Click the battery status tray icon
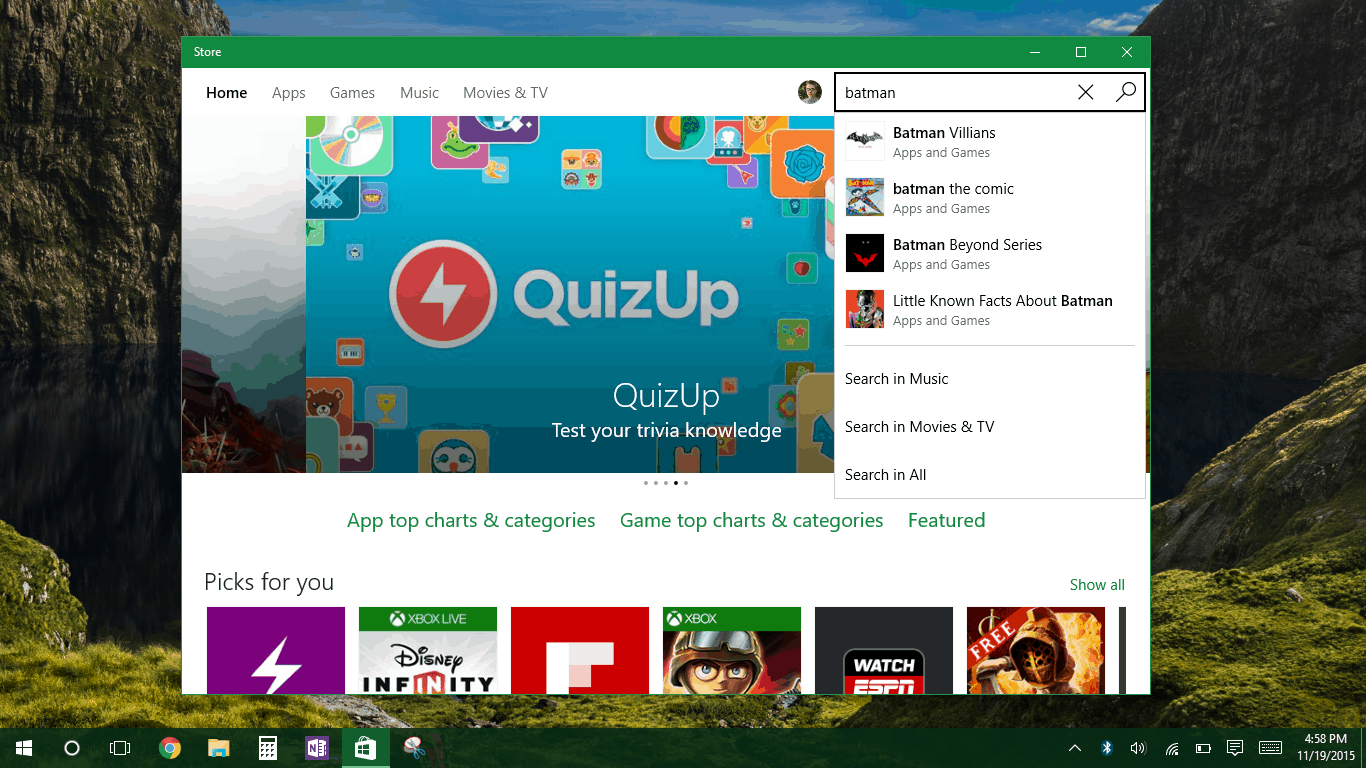 point(1203,747)
